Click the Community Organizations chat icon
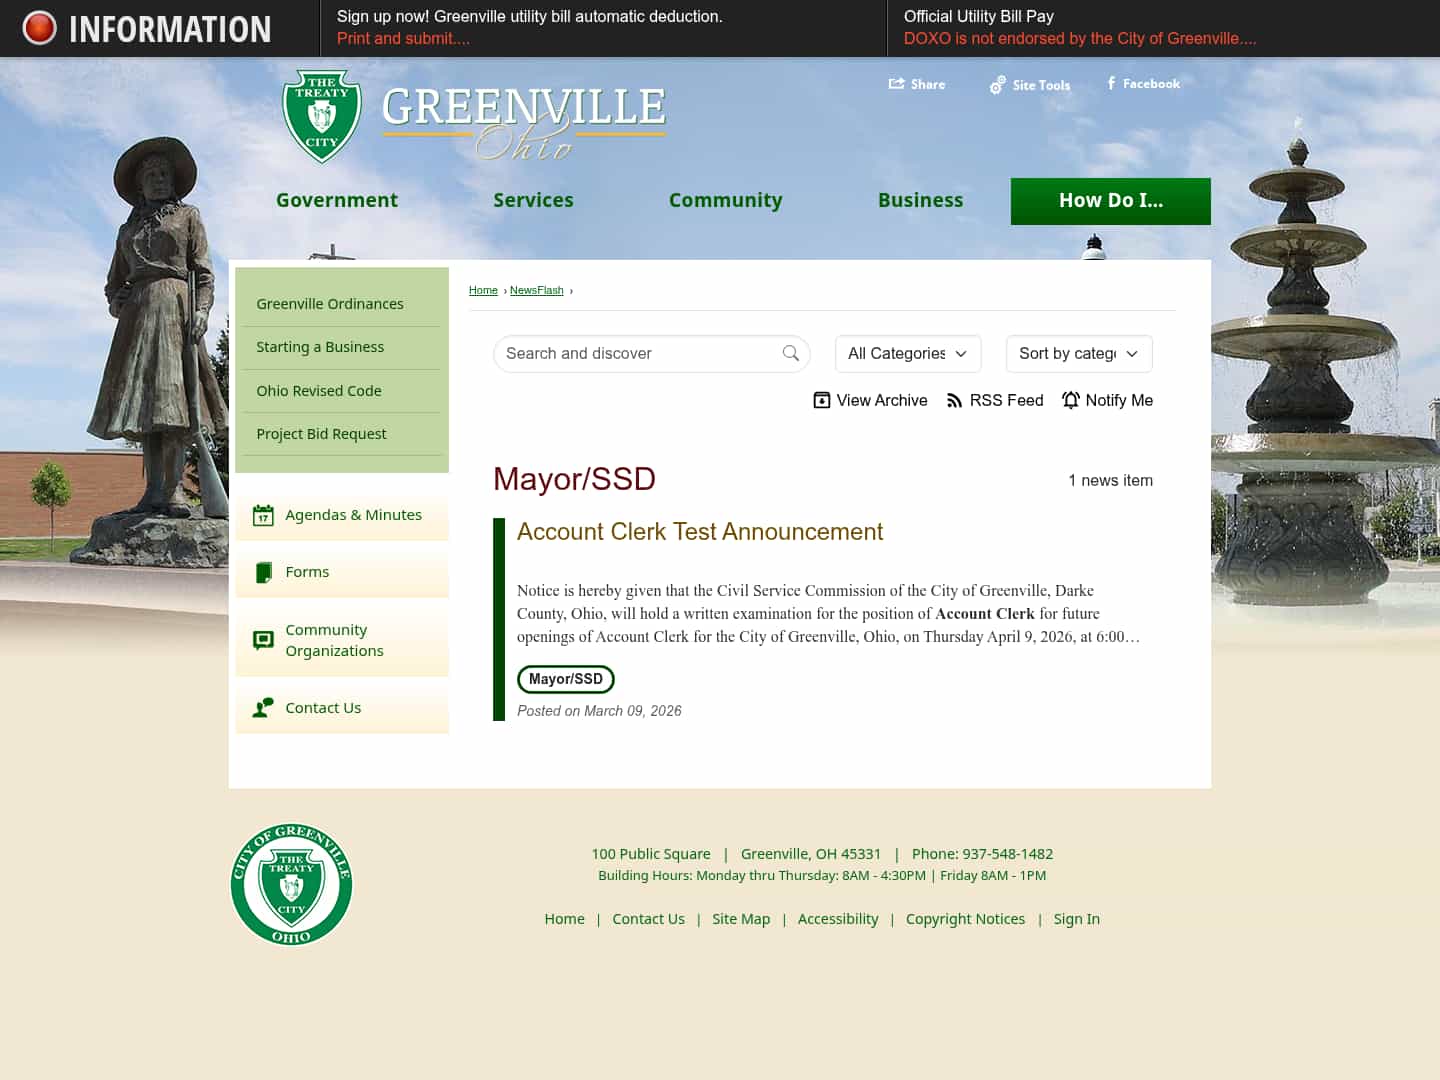 click(263, 640)
